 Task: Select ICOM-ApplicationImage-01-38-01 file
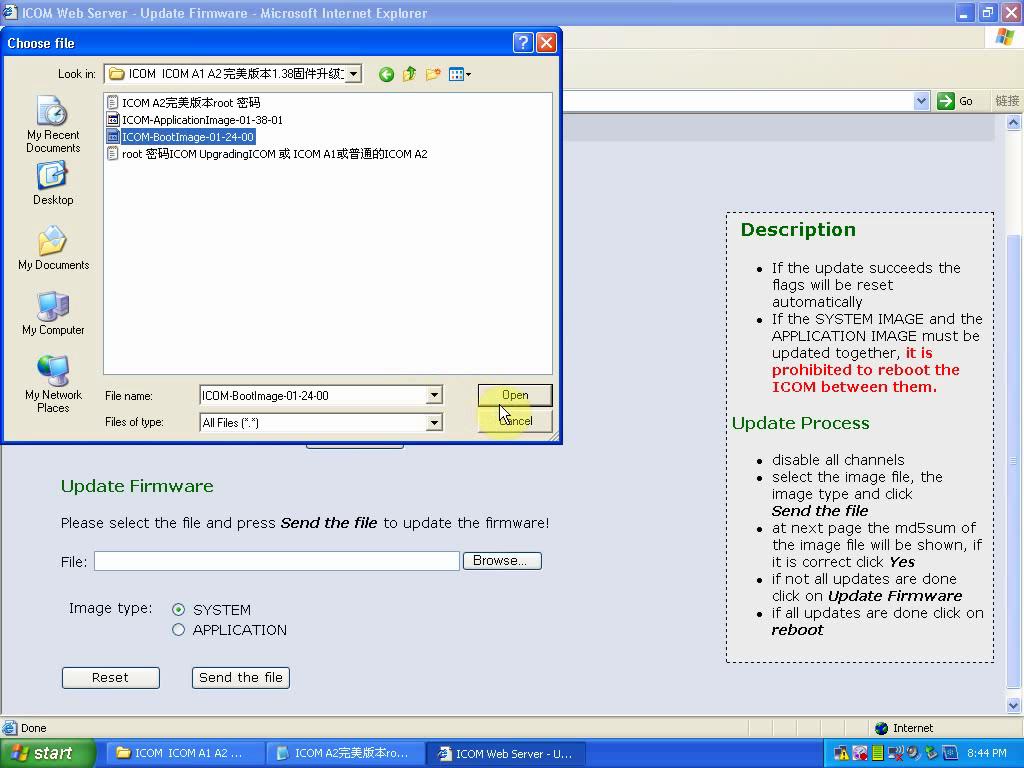point(202,120)
